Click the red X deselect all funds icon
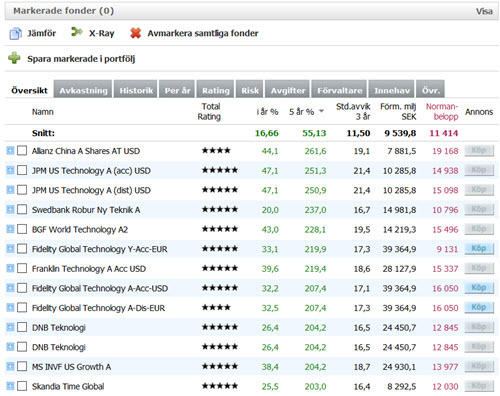This screenshot has width=500, height=396. (x=135, y=33)
